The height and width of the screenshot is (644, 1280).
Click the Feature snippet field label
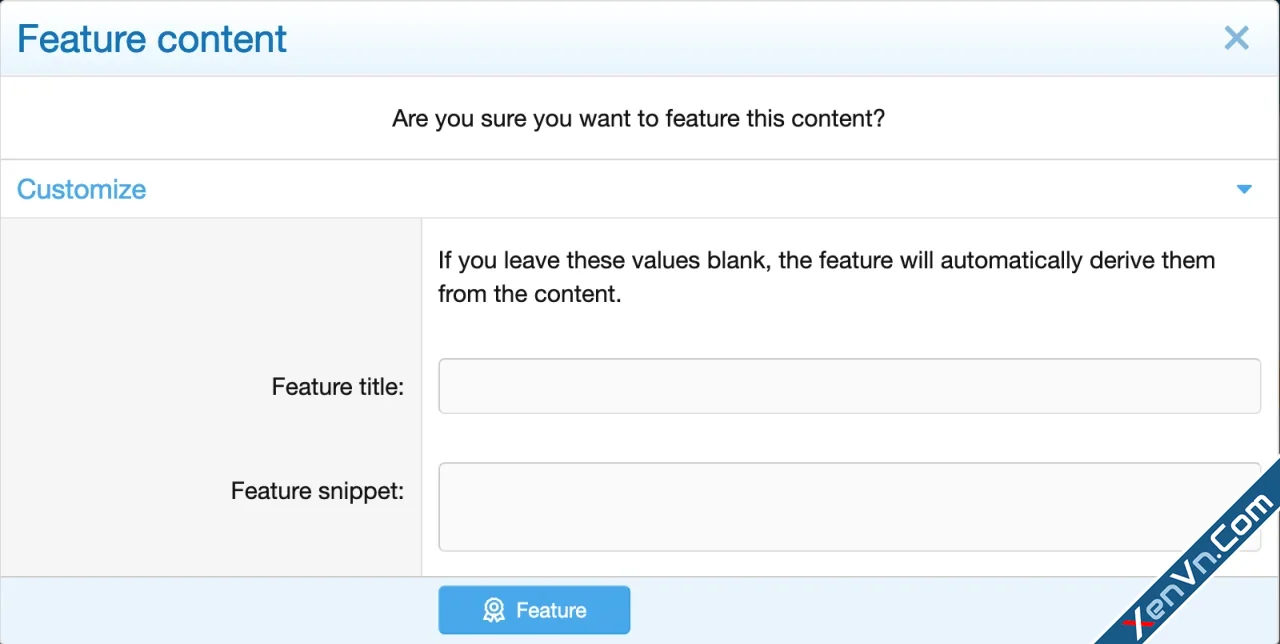(317, 491)
